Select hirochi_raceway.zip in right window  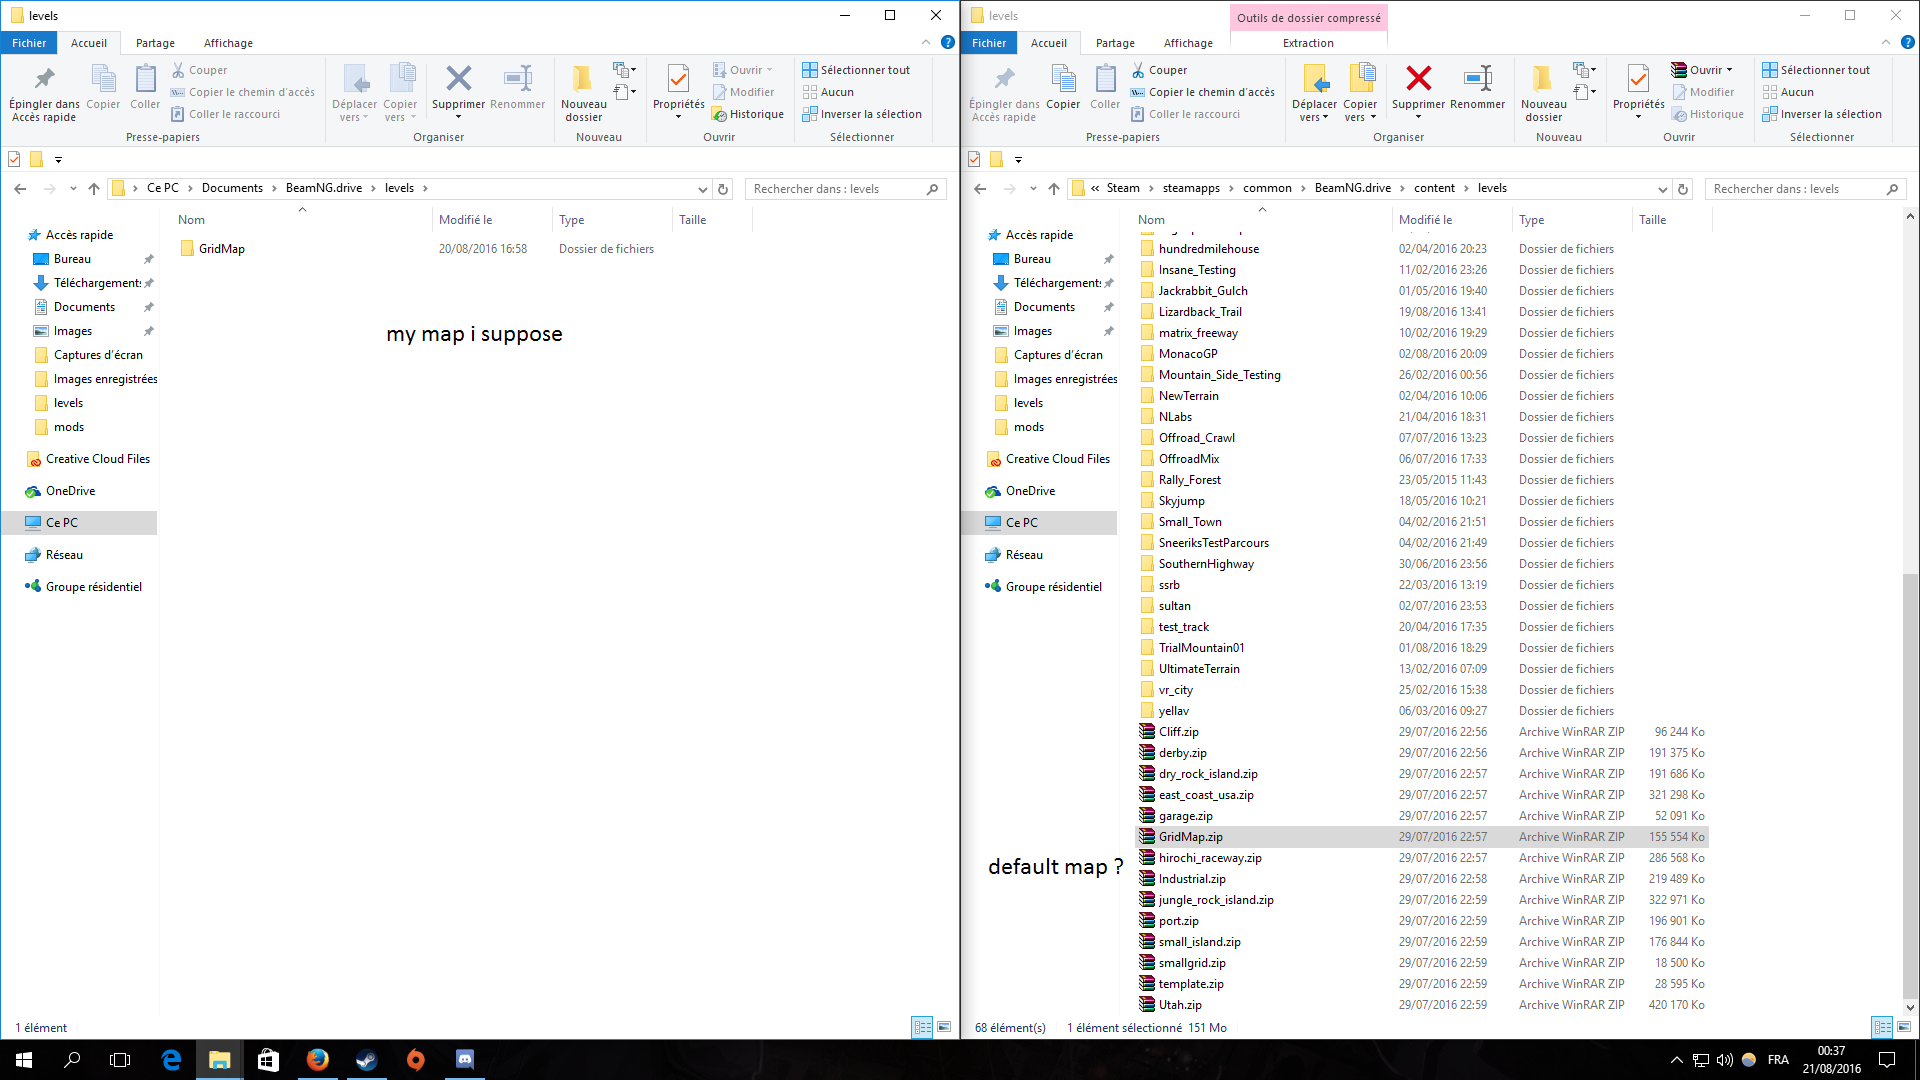(x=1421, y=858)
